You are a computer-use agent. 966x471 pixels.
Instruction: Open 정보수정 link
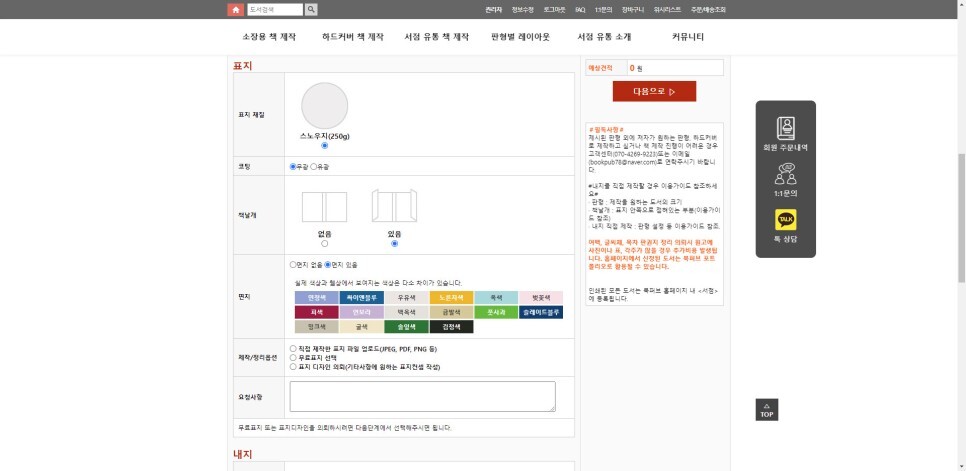[522, 10]
